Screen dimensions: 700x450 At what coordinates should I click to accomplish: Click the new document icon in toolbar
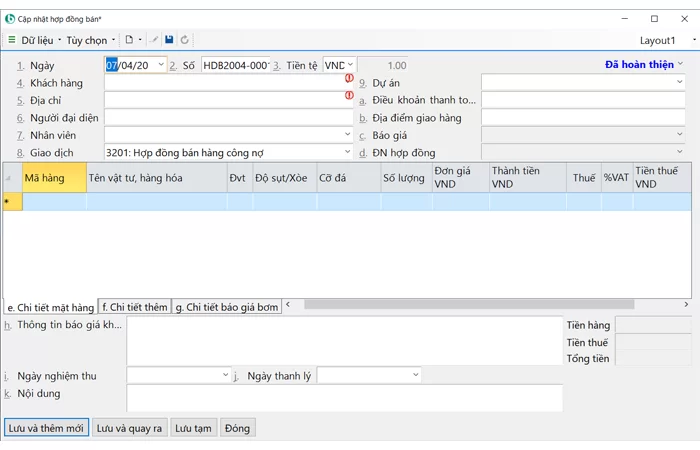pos(128,40)
